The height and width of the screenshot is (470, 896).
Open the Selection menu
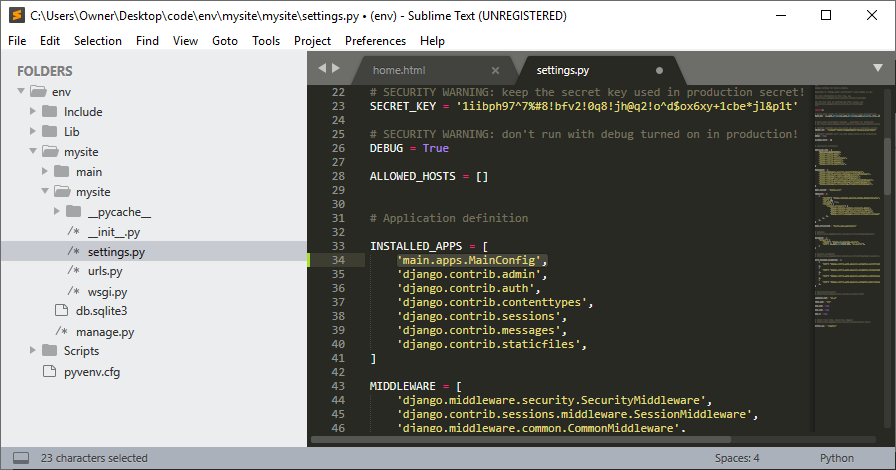click(x=98, y=41)
